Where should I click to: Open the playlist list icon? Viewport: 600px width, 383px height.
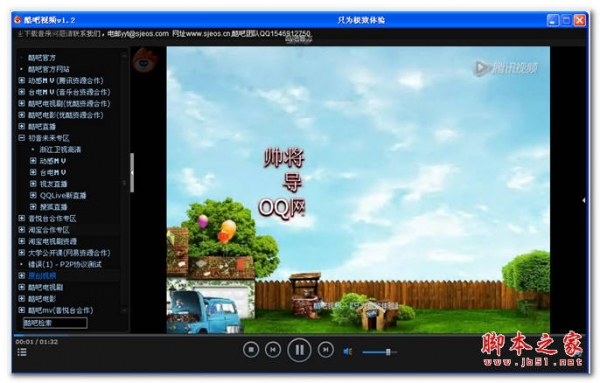22,352
